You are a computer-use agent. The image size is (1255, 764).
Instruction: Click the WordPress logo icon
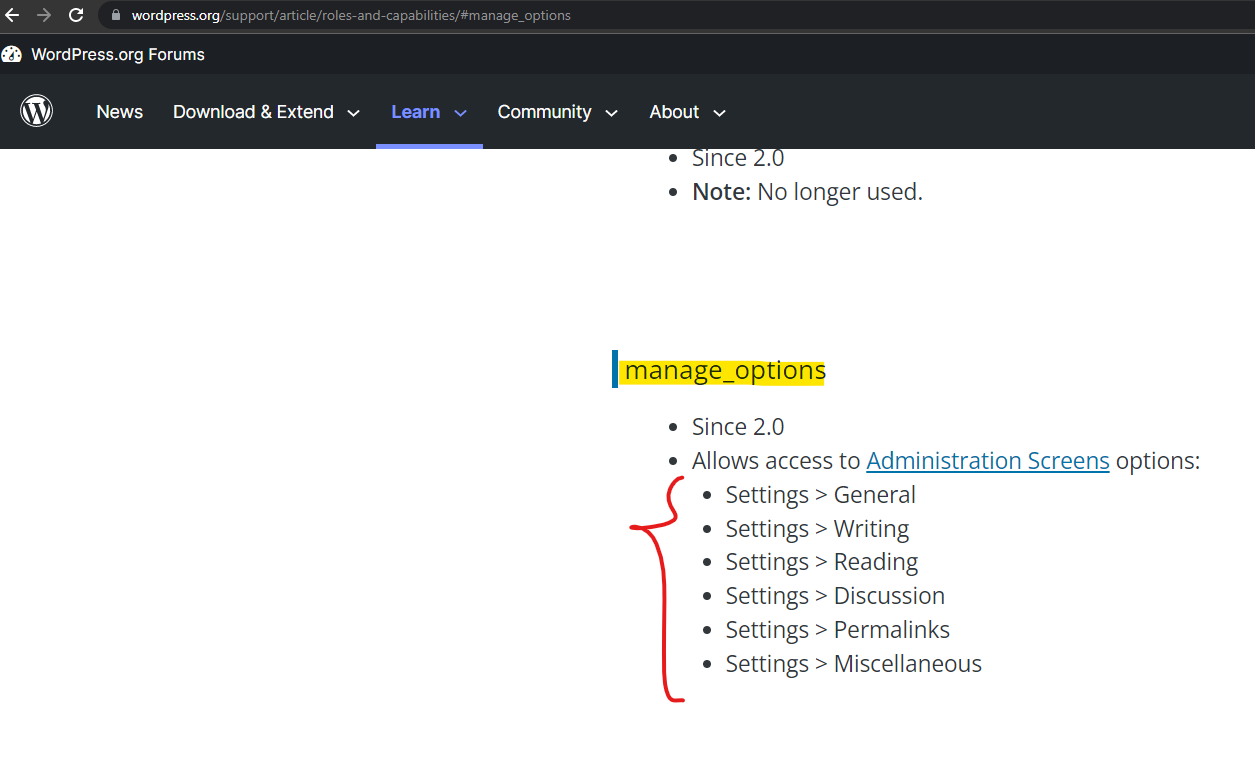37,111
